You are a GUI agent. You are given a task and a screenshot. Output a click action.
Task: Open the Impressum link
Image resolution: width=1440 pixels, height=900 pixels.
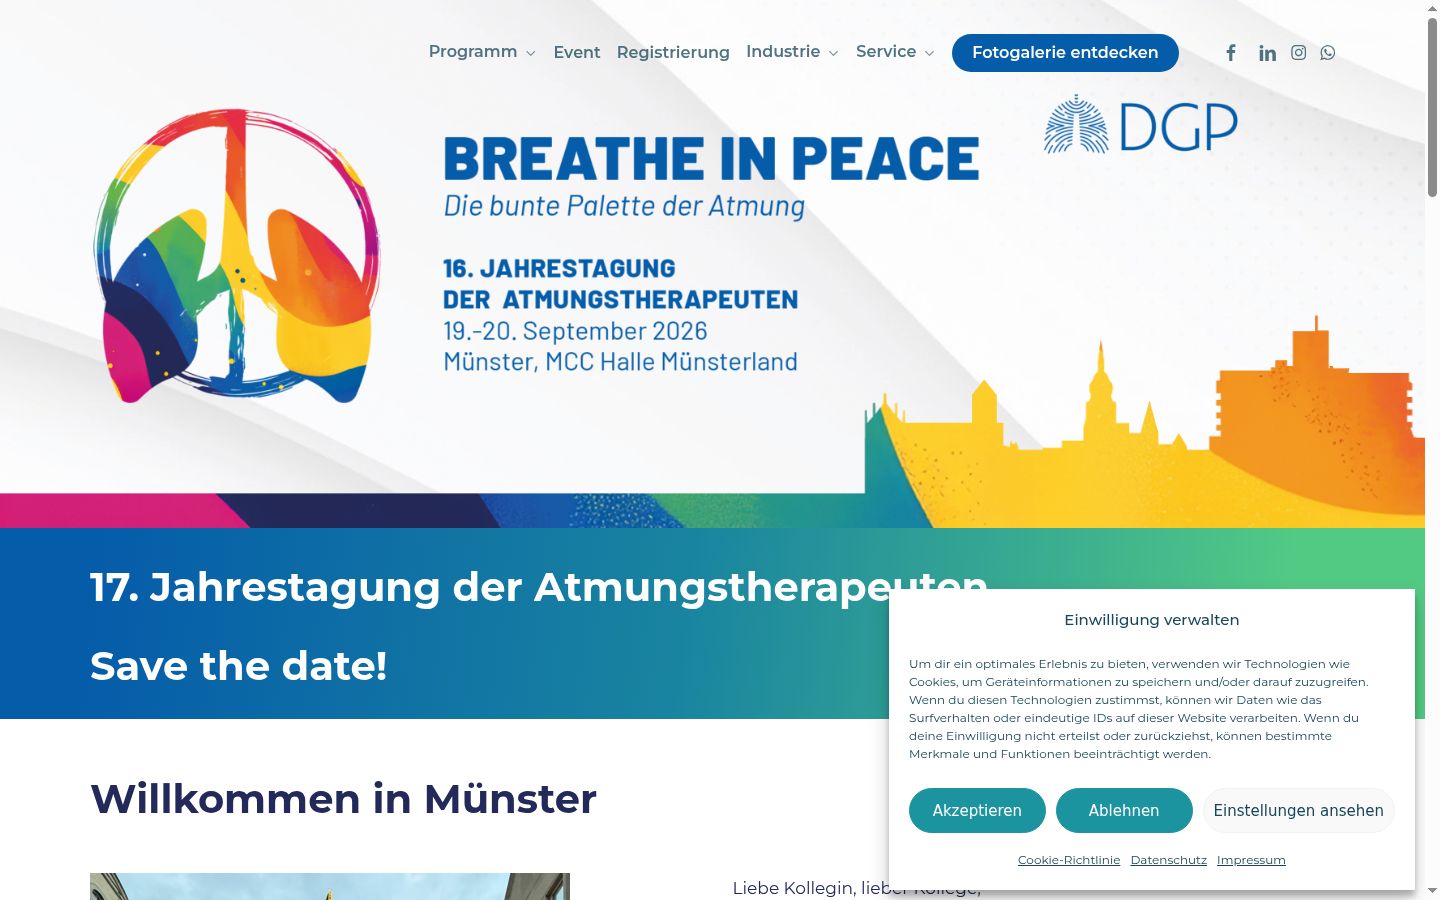[1251, 860]
